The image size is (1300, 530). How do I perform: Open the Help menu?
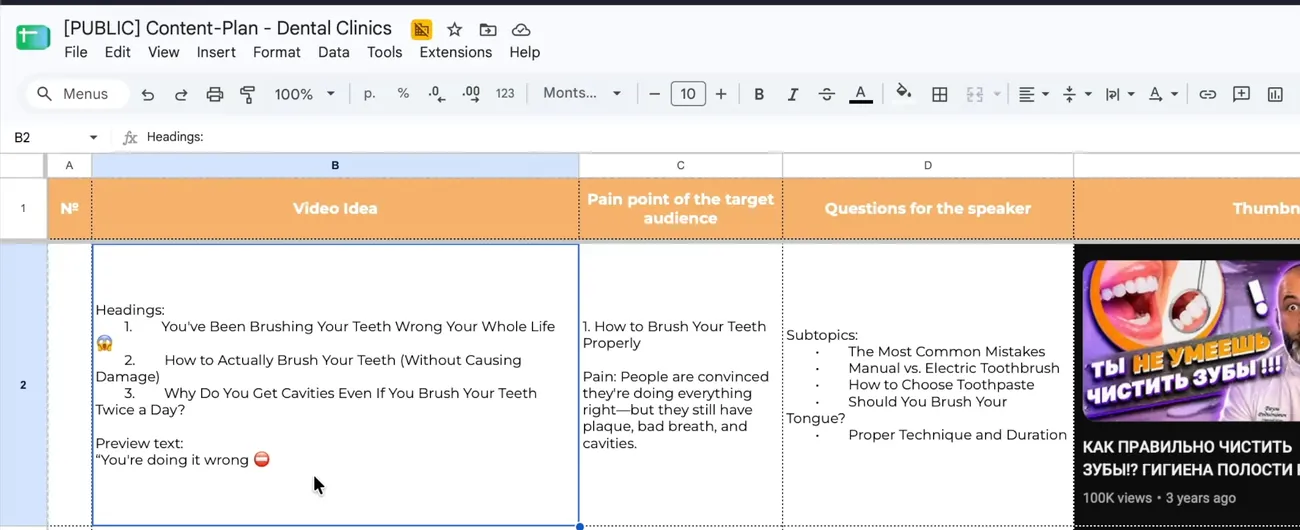[525, 52]
